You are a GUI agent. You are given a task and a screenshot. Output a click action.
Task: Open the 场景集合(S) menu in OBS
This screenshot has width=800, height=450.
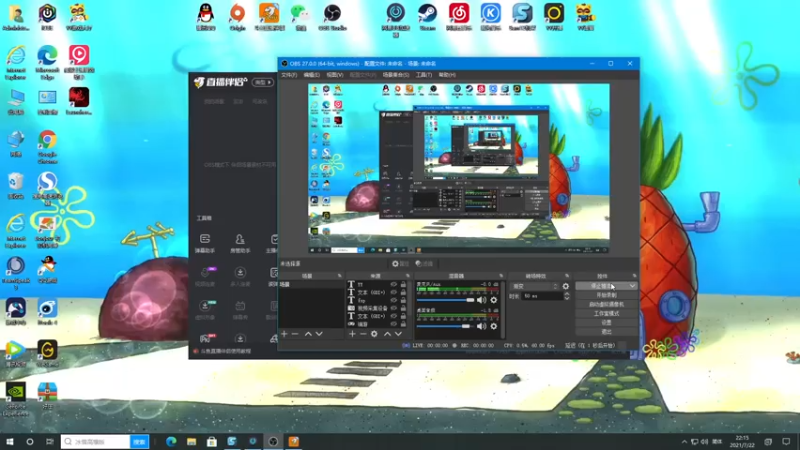point(395,75)
